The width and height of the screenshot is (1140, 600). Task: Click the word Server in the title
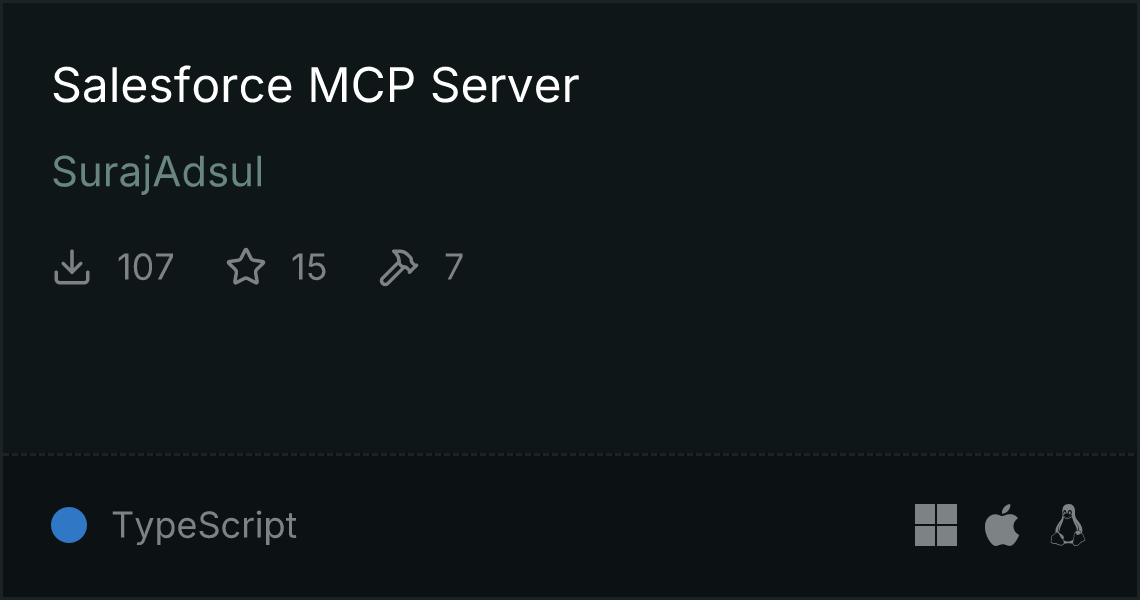point(505,85)
